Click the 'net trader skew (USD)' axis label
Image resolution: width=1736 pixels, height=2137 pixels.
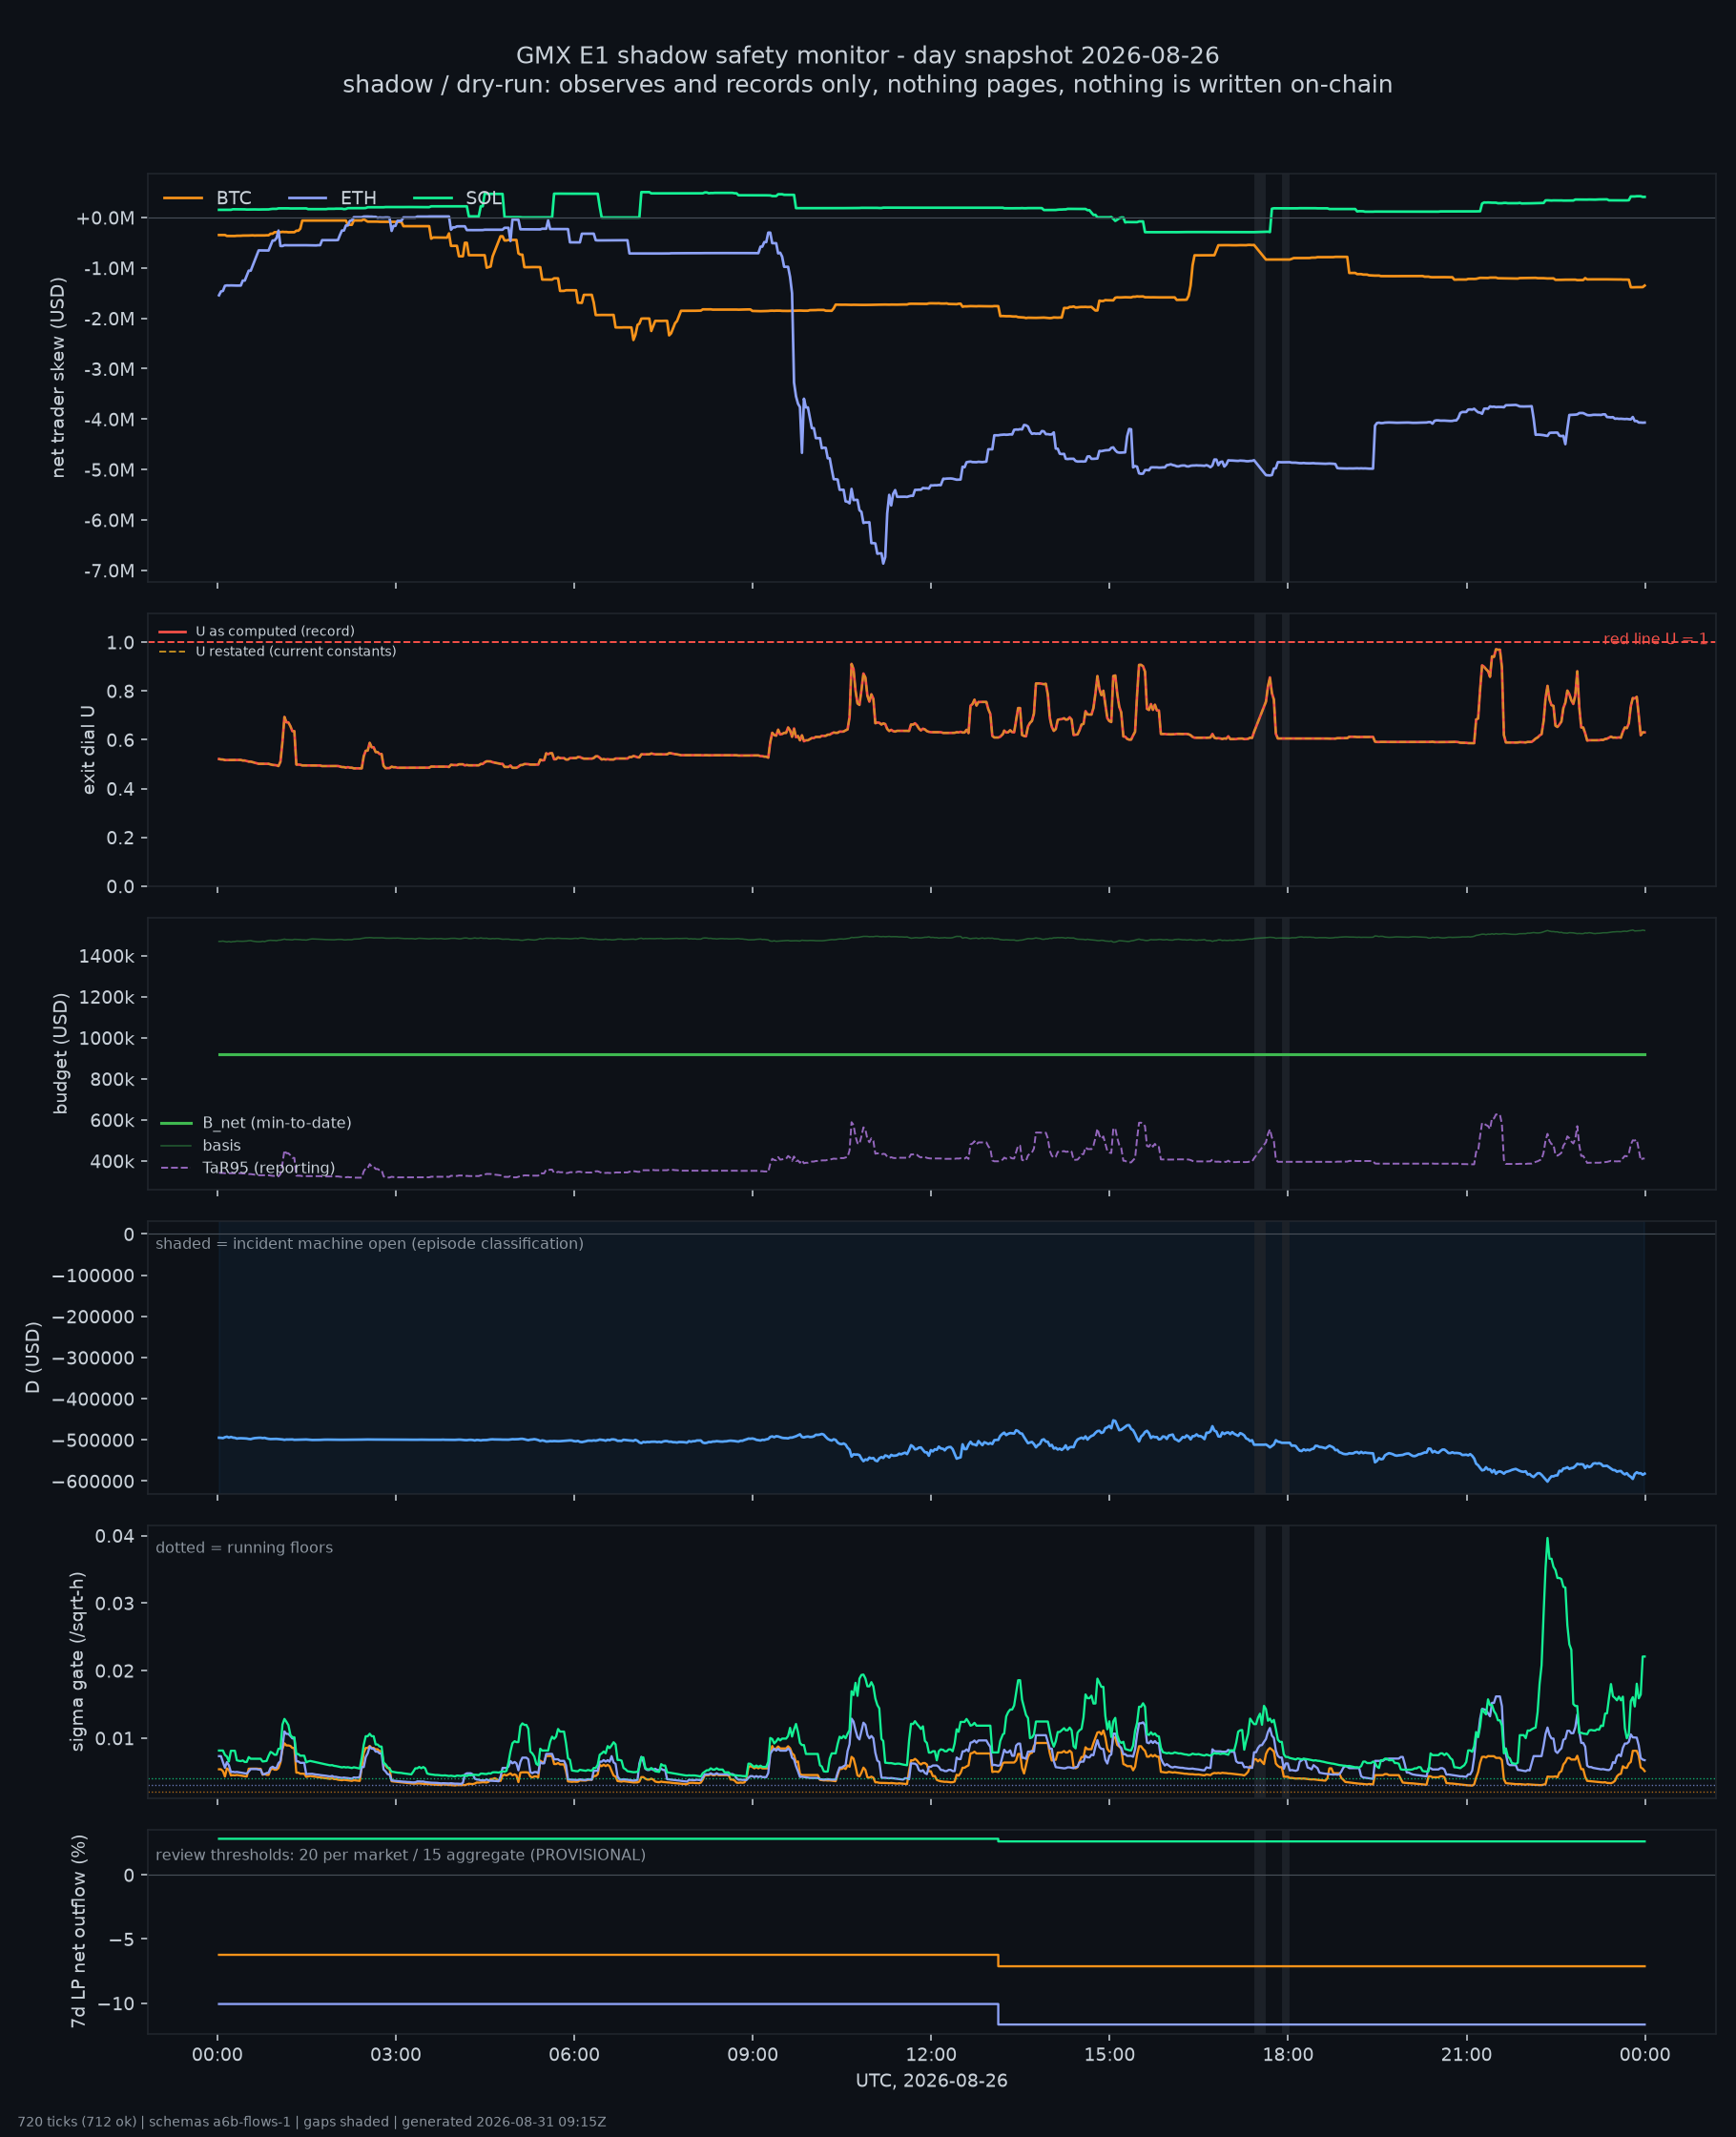click(58, 377)
